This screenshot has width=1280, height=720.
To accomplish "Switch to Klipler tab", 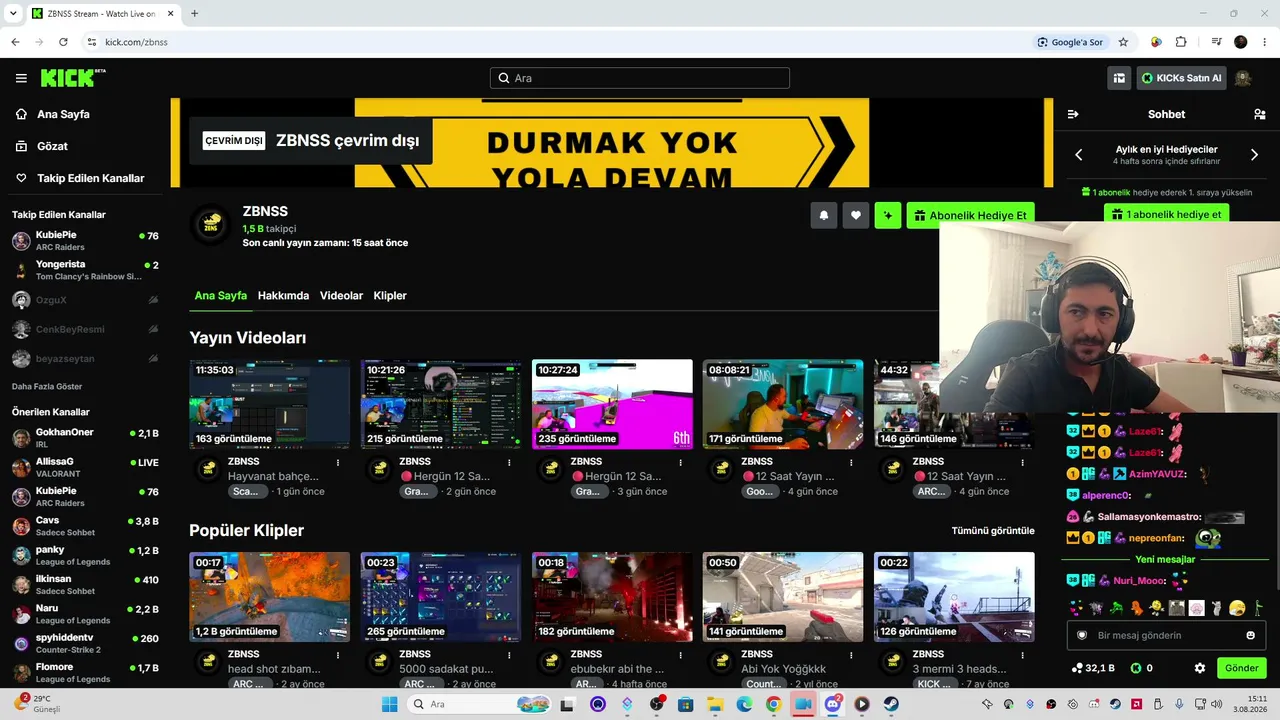I will click(390, 296).
